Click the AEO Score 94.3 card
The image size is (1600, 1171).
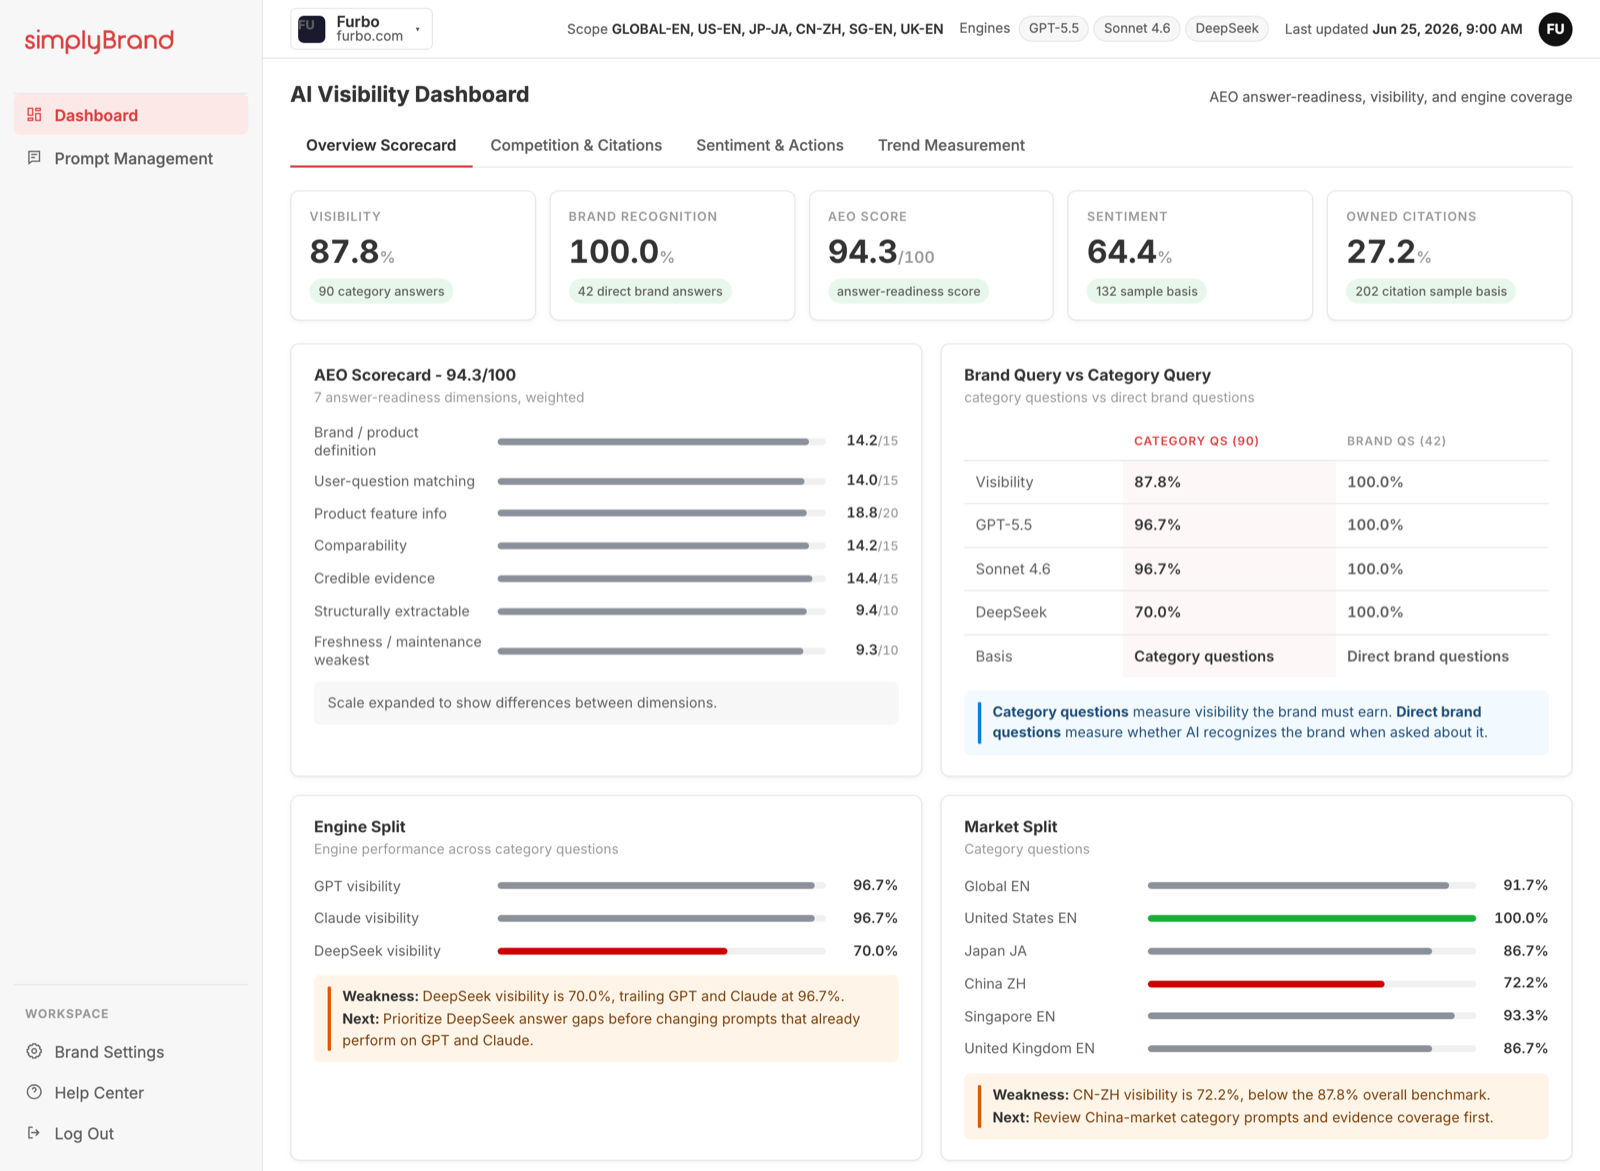tap(931, 256)
